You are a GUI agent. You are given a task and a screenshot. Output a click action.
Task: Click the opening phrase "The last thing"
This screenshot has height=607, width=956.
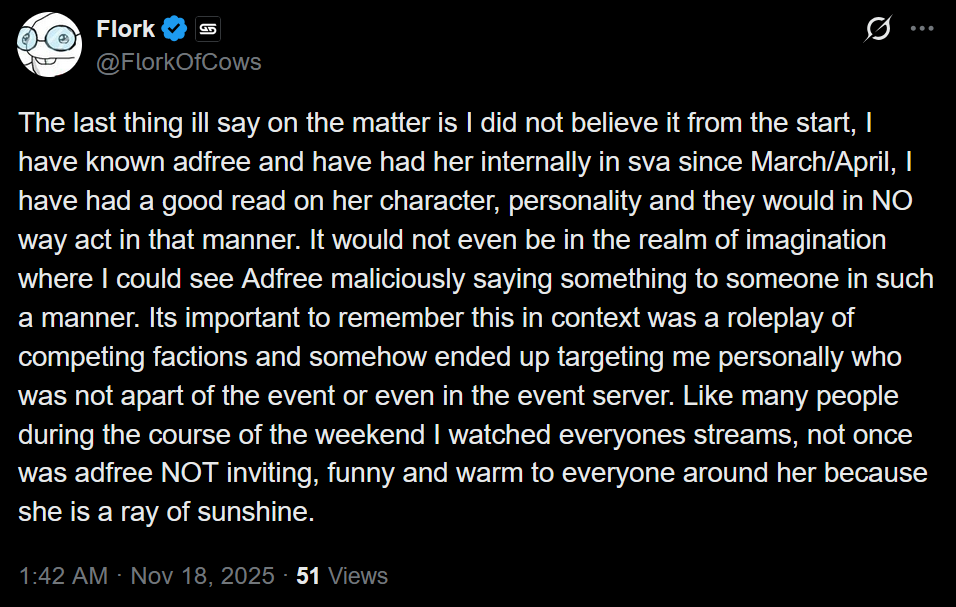99,123
